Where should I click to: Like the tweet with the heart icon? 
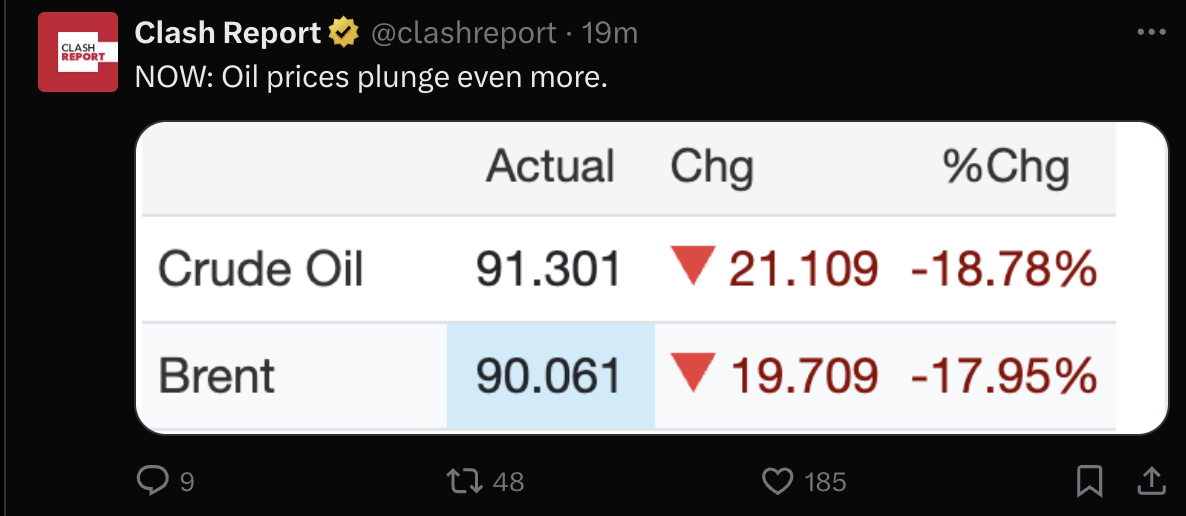coord(777,482)
